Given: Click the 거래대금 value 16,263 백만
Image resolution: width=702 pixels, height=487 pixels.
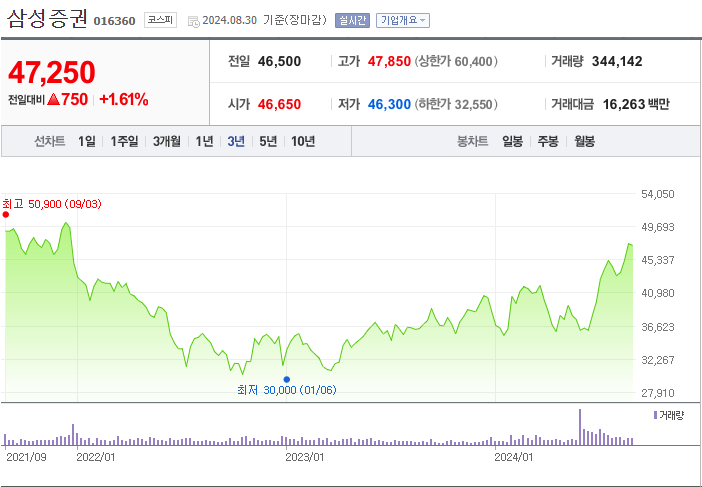Looking at the screenshot, I should coord(636,104).
